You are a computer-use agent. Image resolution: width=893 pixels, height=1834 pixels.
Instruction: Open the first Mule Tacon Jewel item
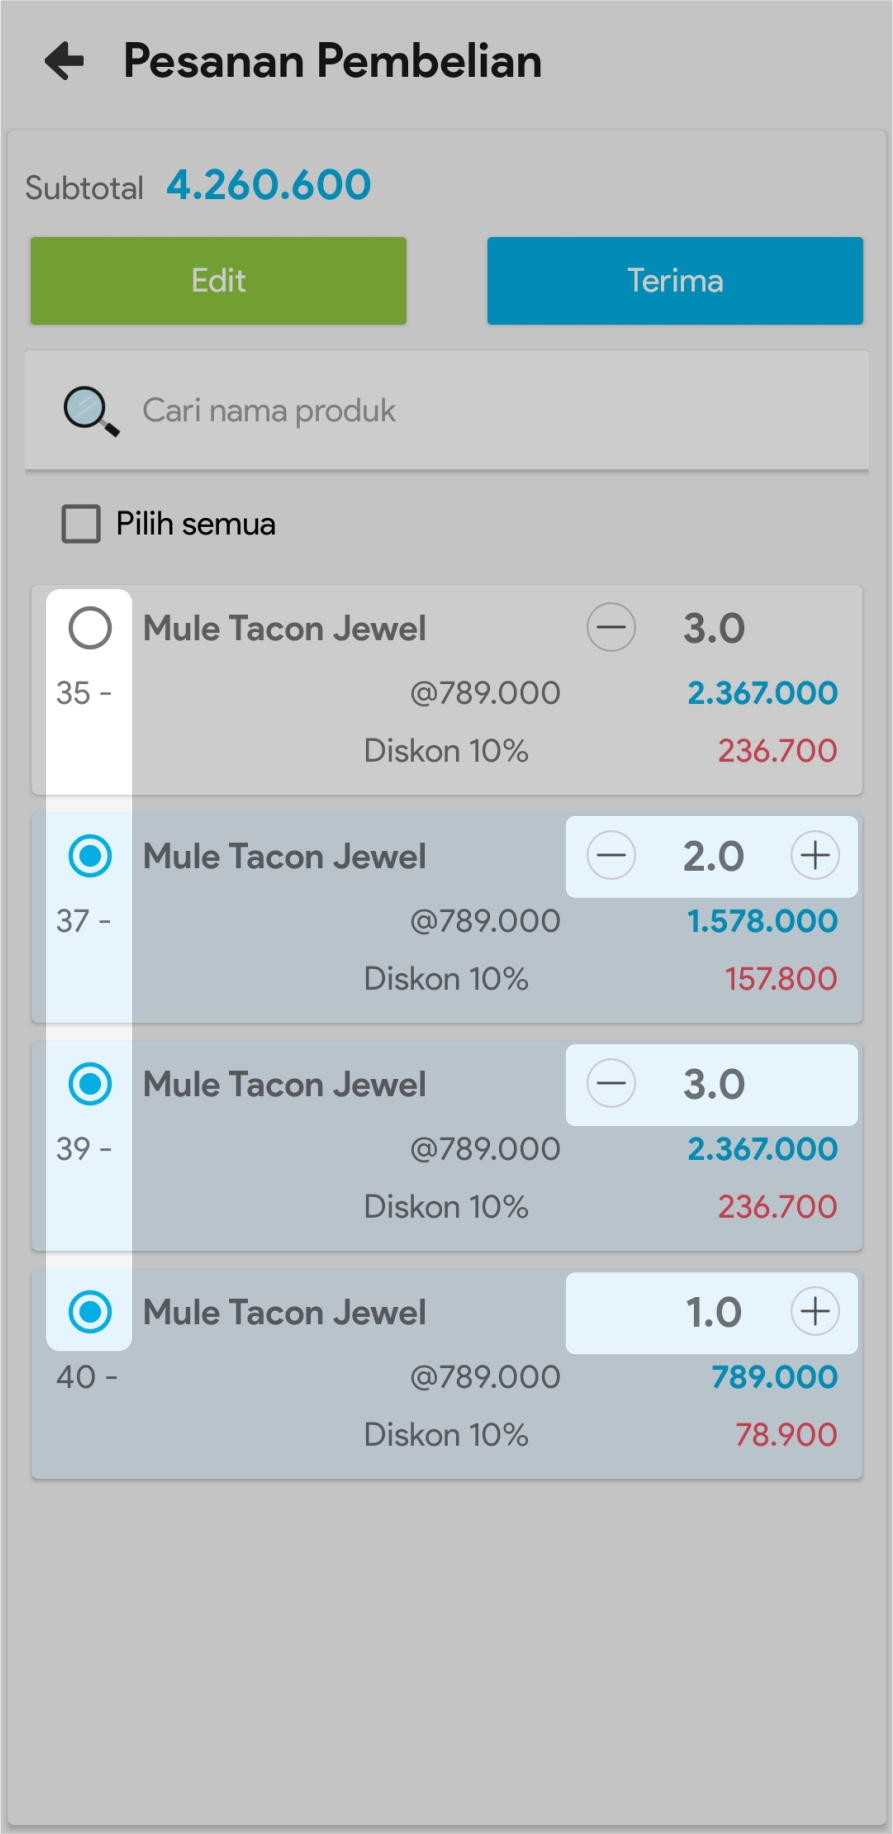point(285,629)
